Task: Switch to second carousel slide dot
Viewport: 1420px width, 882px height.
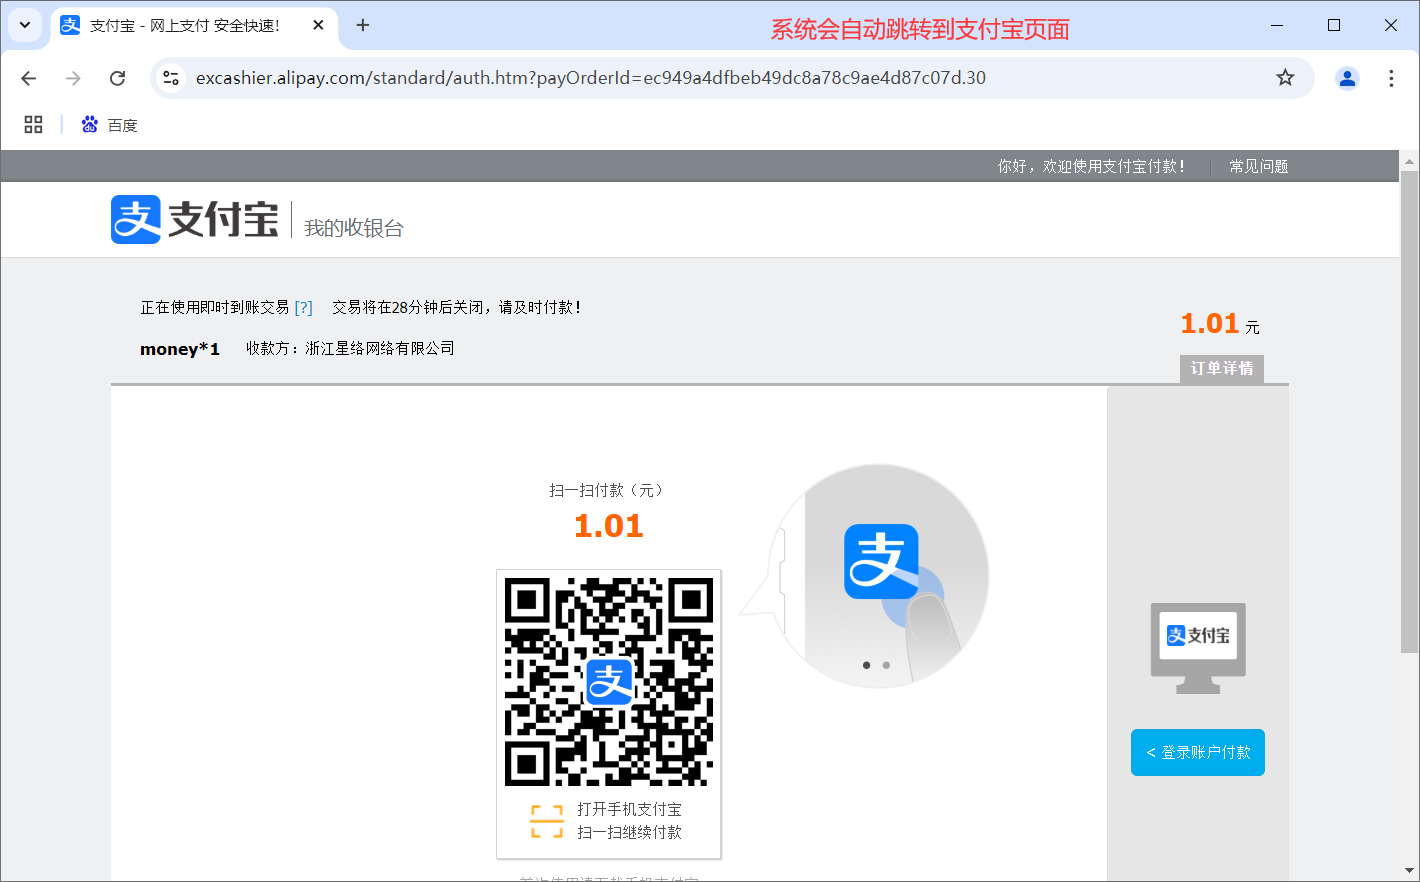Action: click(x=886, y=665)
